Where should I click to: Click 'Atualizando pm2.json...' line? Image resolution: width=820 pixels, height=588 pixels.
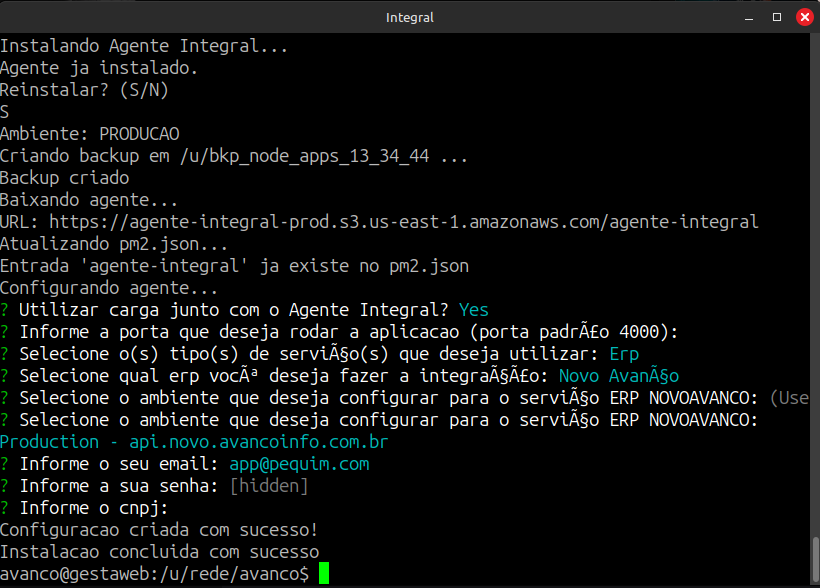point(114,244)
